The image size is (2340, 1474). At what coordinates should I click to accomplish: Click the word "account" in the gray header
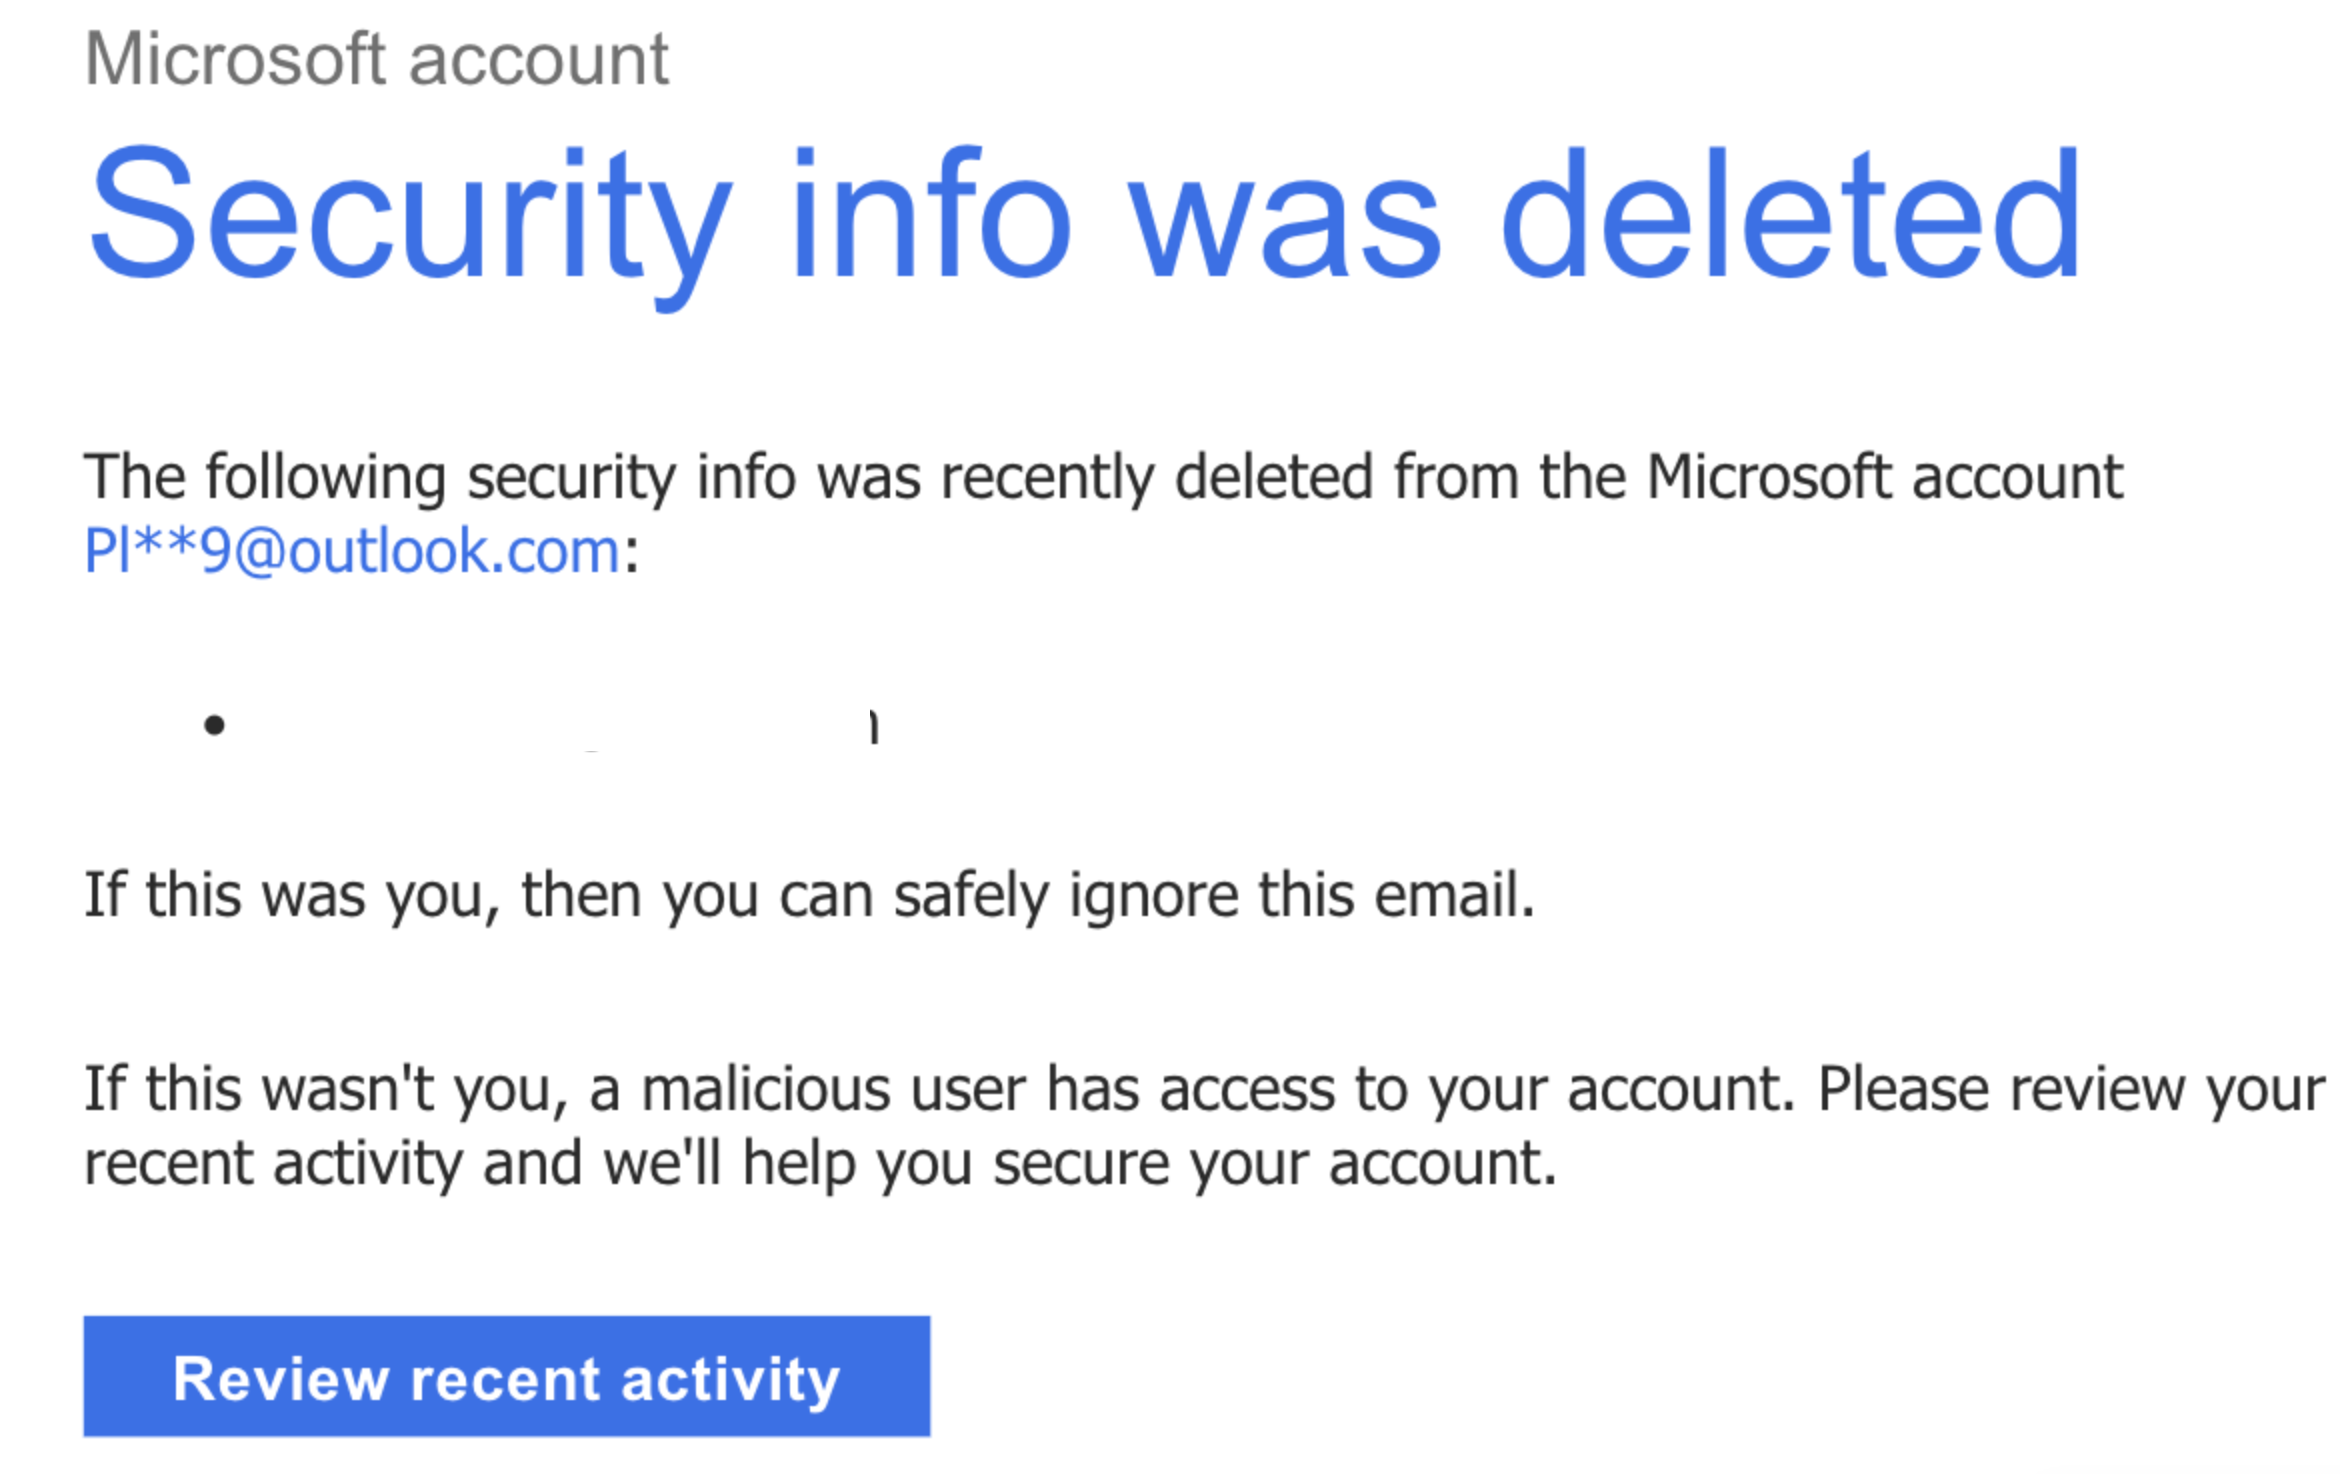[539, 62]
